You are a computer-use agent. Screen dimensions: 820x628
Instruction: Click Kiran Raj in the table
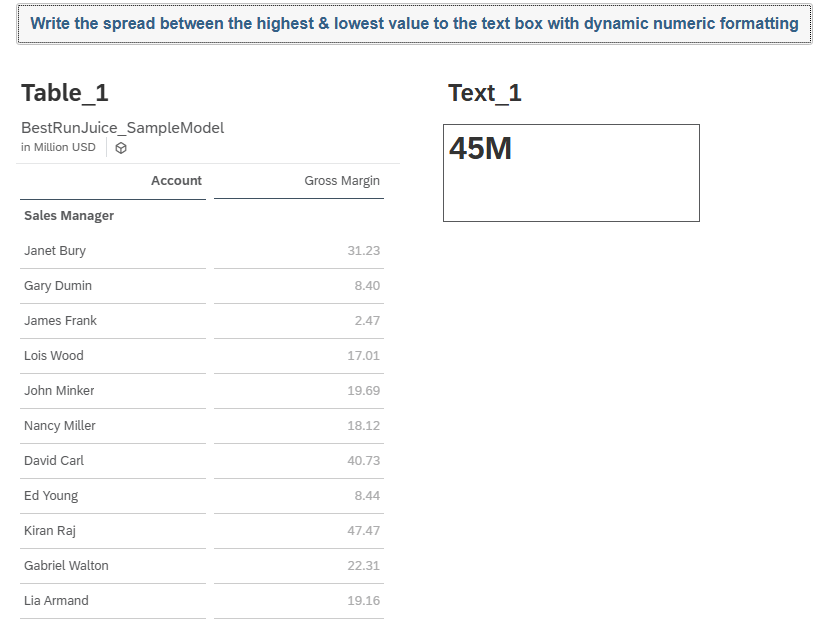(50, 531)
